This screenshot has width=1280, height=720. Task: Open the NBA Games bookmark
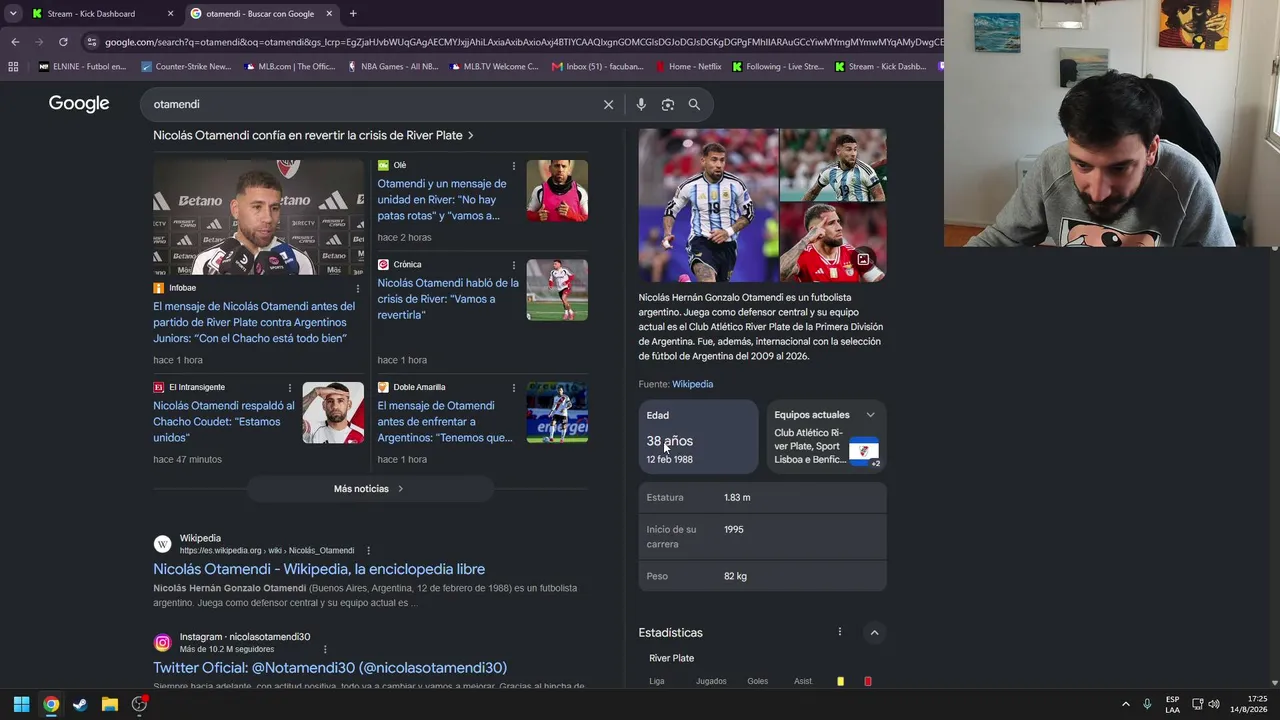coord(393,67)
